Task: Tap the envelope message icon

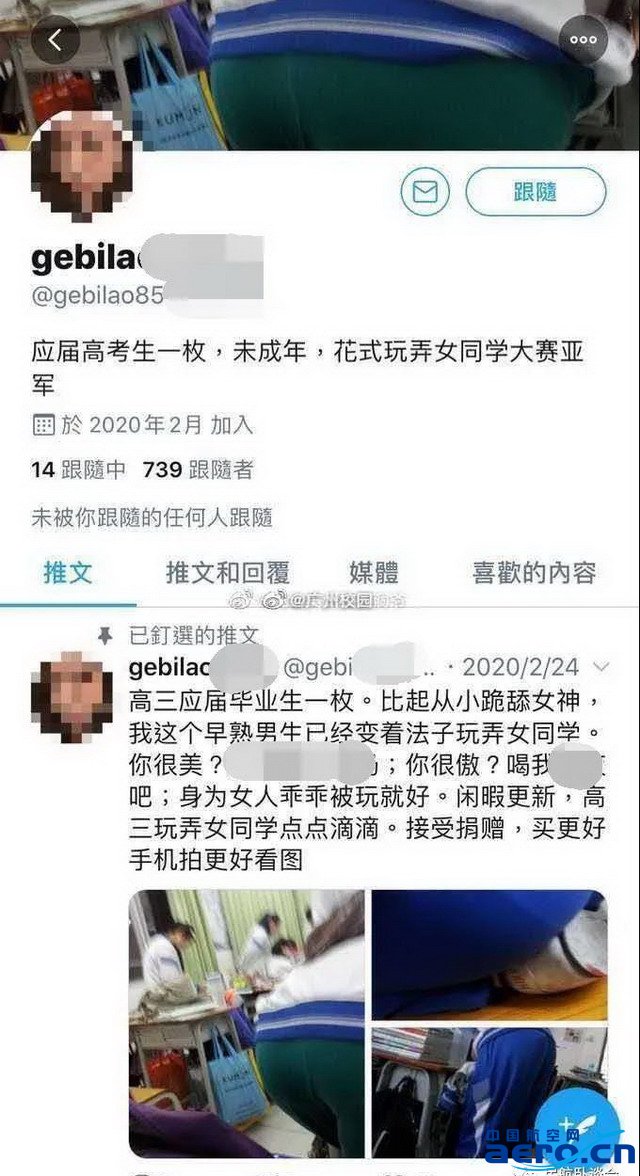Action: (x=425, y=192)
